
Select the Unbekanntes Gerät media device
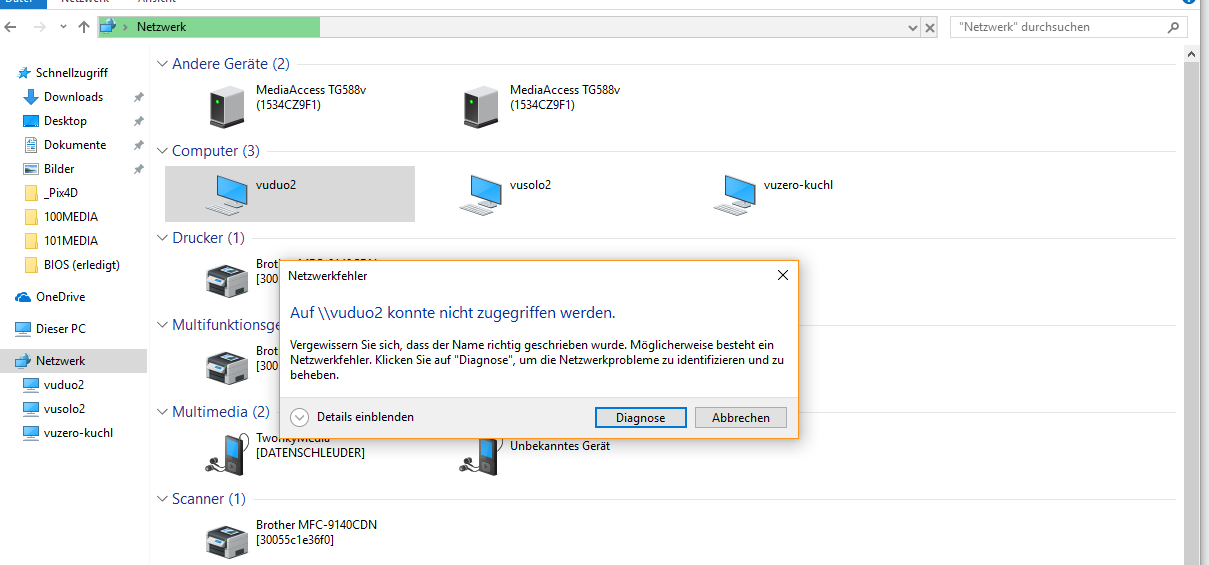(x=544, y=453)
